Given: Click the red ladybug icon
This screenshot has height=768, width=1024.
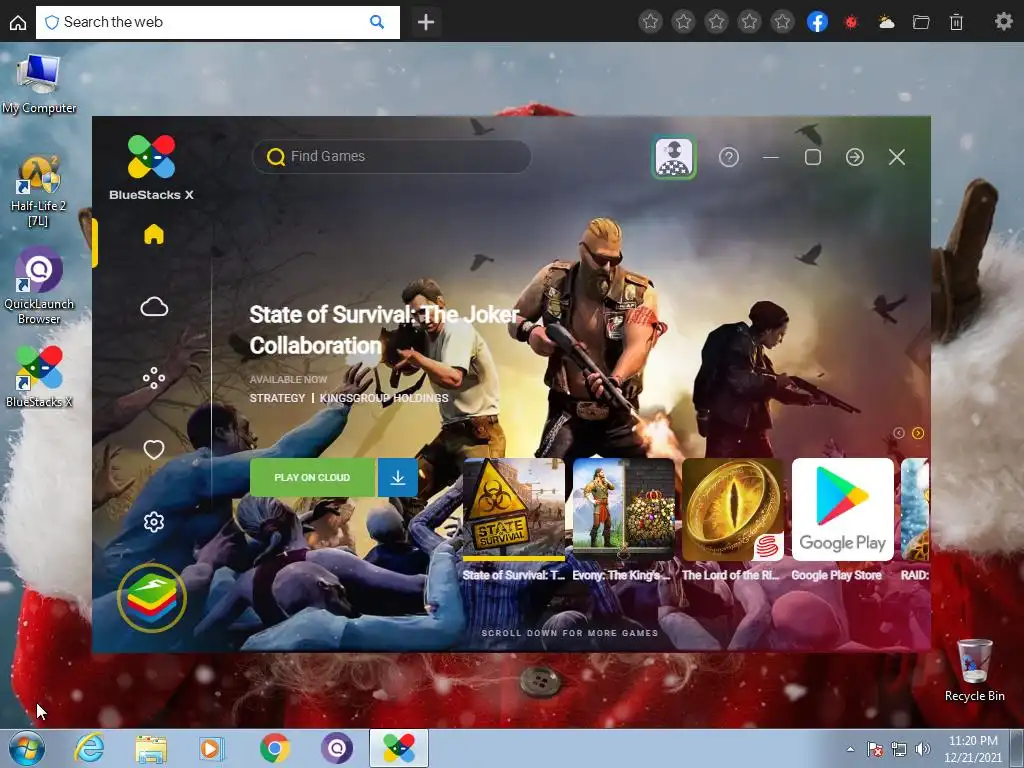Looking at the screenshot, I should click(851, 22).
